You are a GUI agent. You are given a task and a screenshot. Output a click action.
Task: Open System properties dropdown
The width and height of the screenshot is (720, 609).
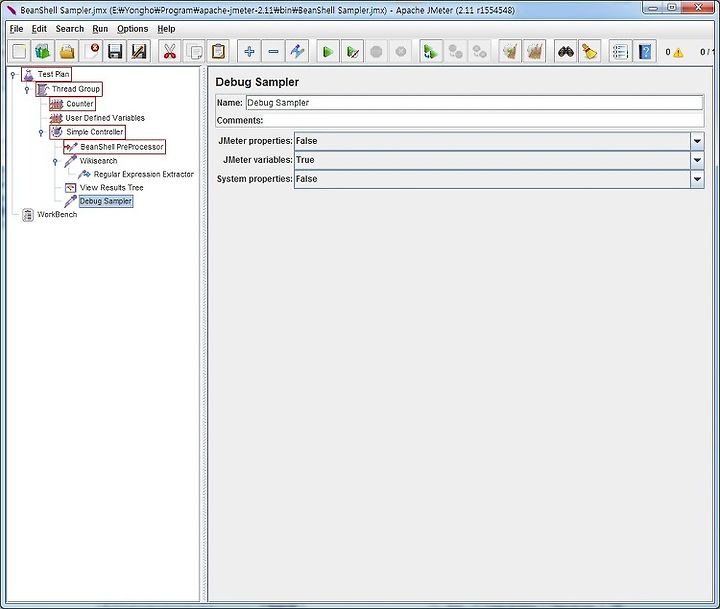click(697, 179)
